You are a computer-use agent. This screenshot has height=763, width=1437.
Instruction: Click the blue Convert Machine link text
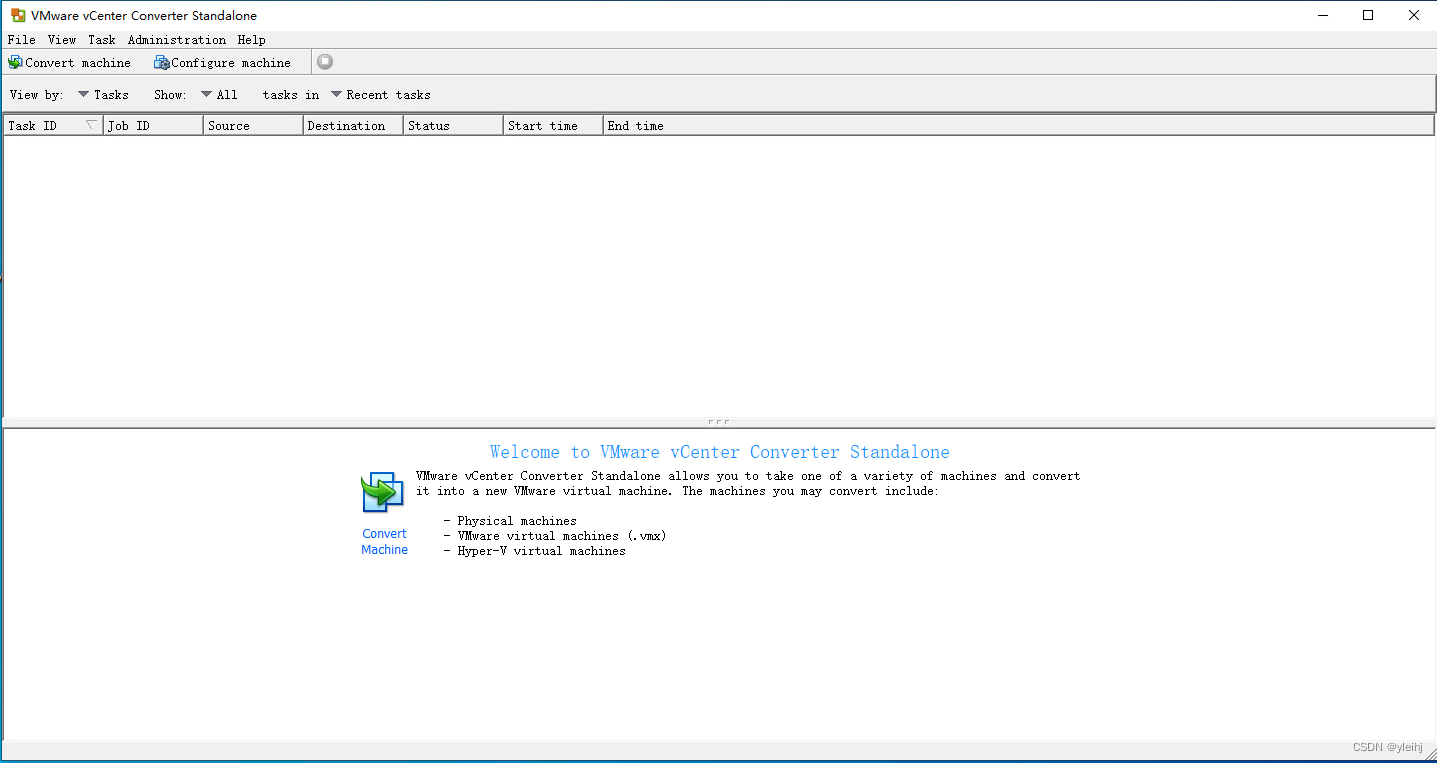(x=385, y=542)
